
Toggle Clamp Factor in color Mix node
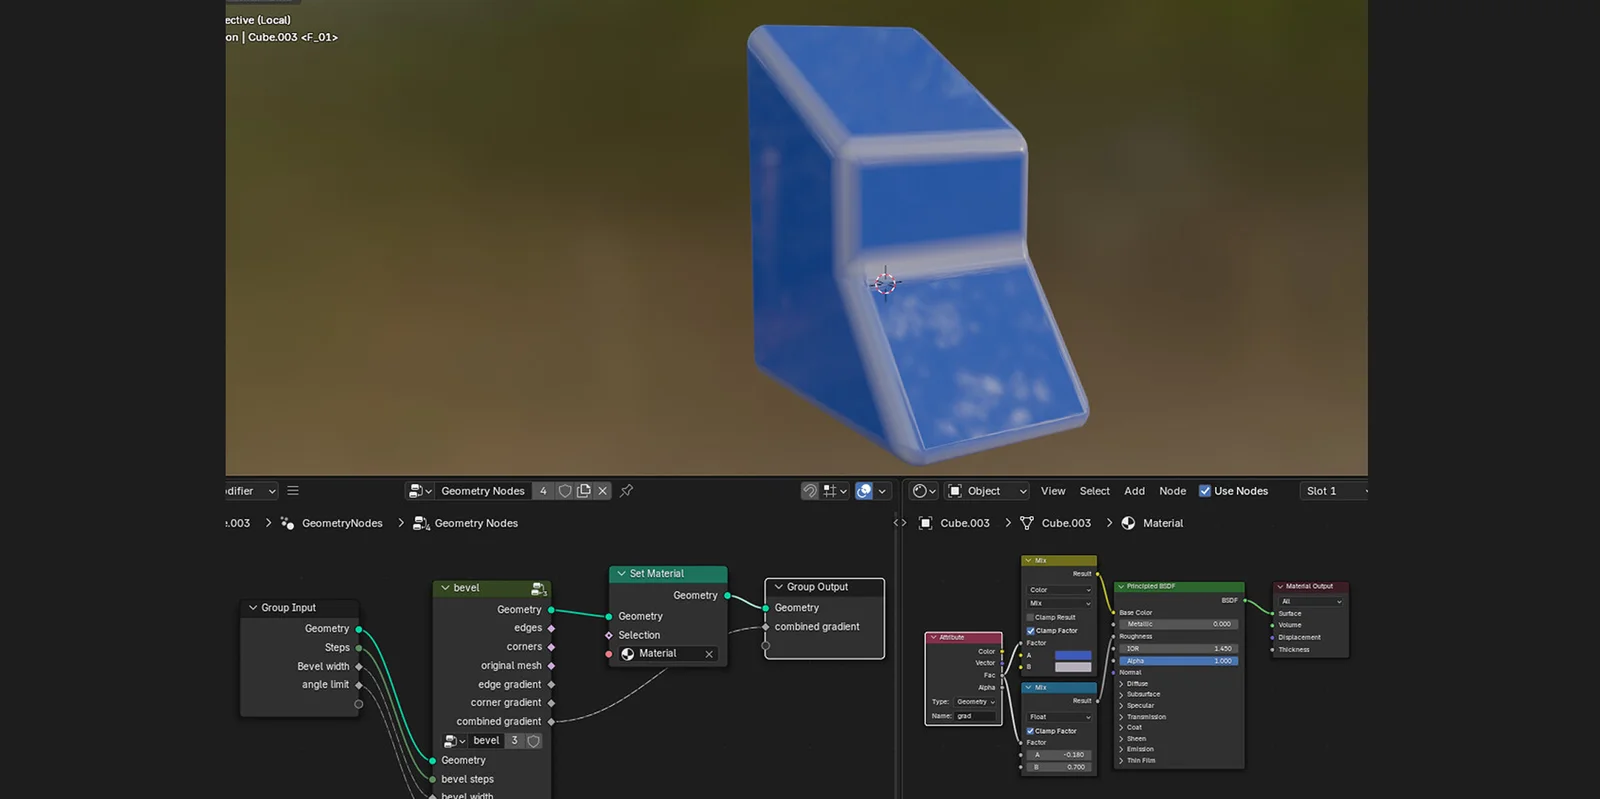pyautogui.click(x=1031, y=631)
